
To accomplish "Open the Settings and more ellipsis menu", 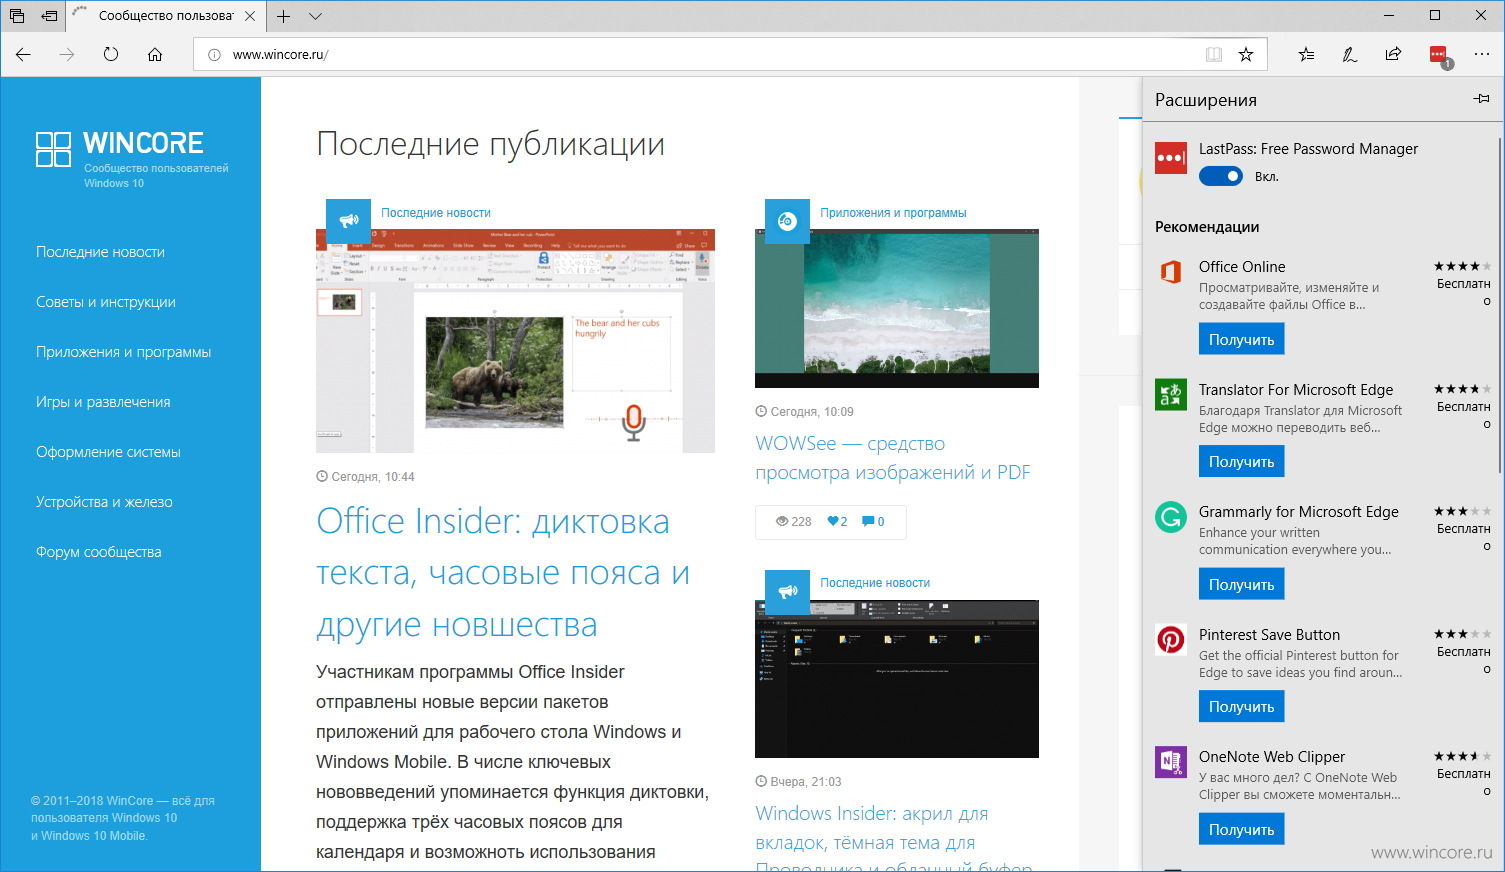I will [x=1482, y=54].
